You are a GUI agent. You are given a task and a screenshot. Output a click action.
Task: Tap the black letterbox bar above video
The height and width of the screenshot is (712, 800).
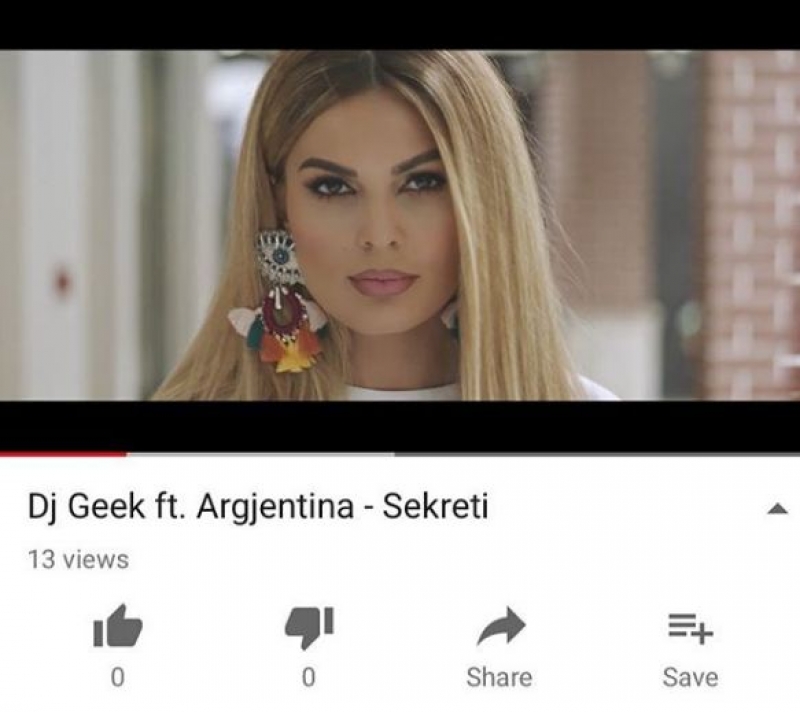tap(400, 24)
